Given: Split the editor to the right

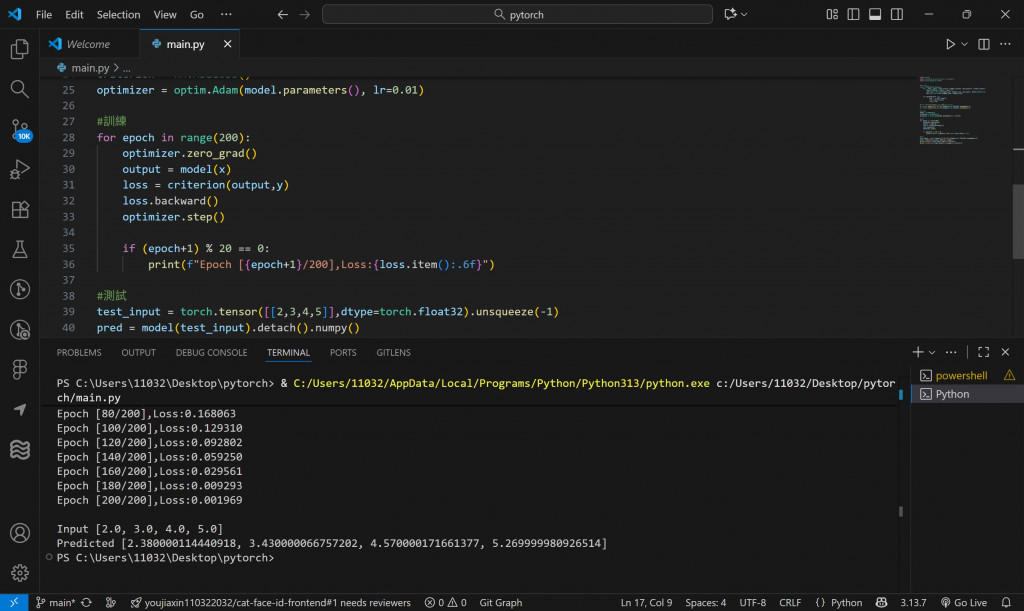Looking at the screenshot, I should click(984, 45).
